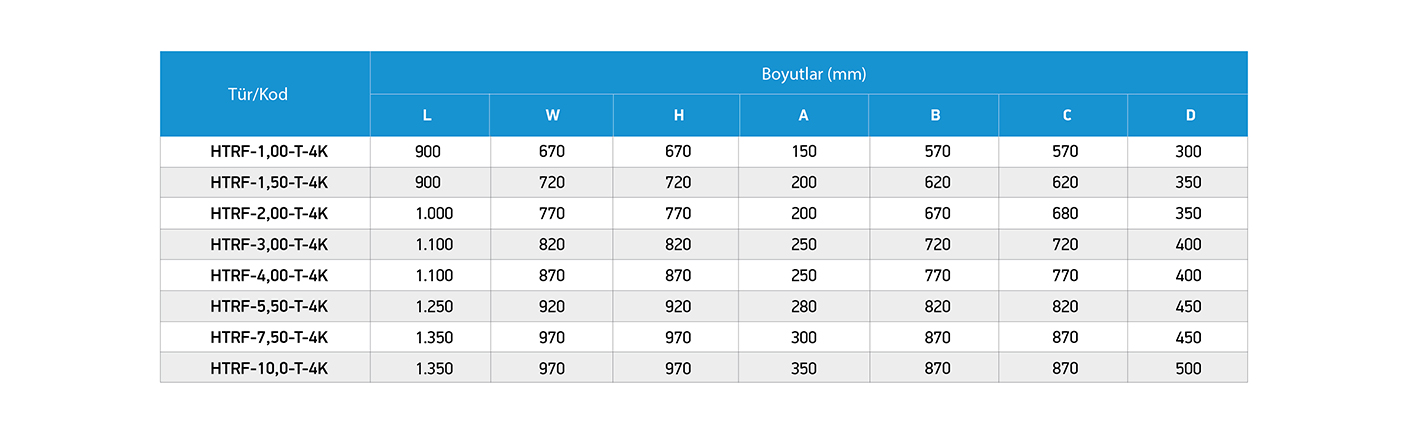Screen dimensions: 1408x434
Task: Select row HTRF-4,00-T-4K
Action: (704, 275)
